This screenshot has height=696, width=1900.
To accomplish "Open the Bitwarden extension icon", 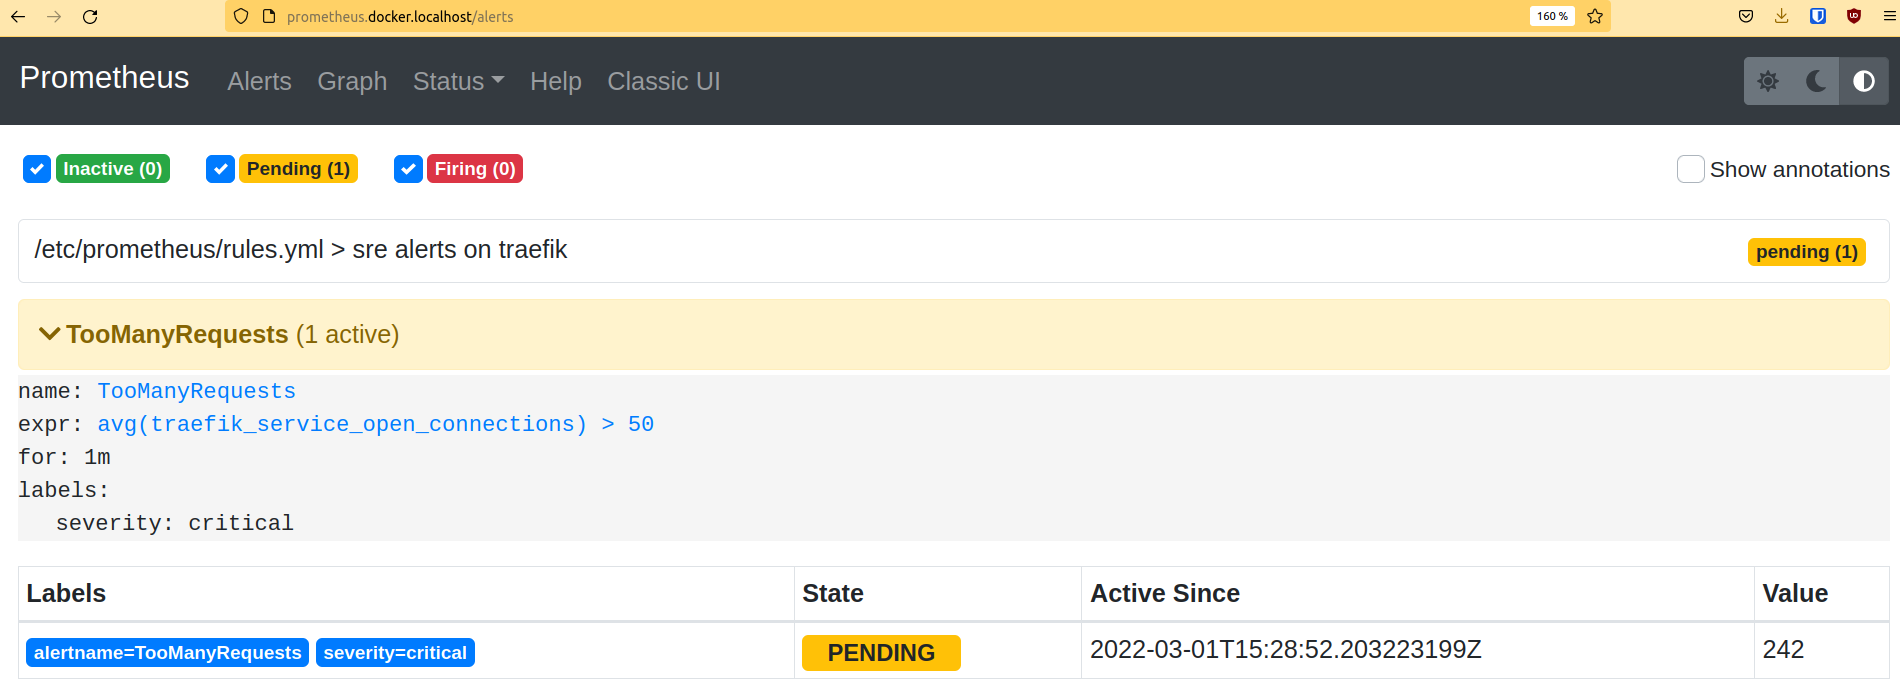I will coord(1818,16).
